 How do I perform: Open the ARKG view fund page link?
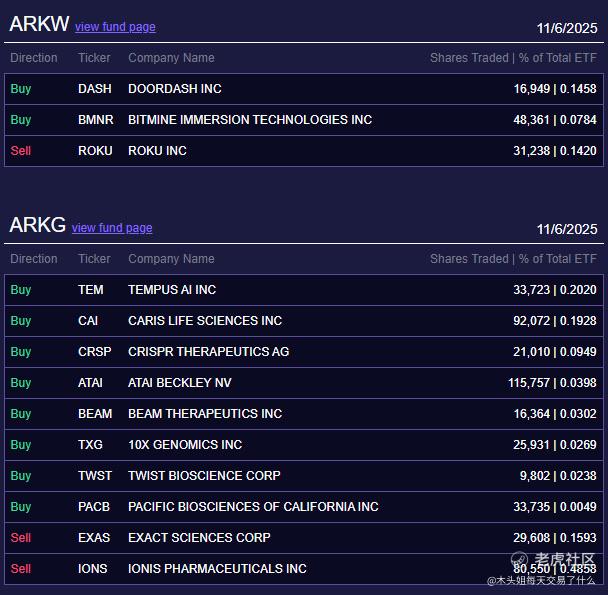[112, 228]
